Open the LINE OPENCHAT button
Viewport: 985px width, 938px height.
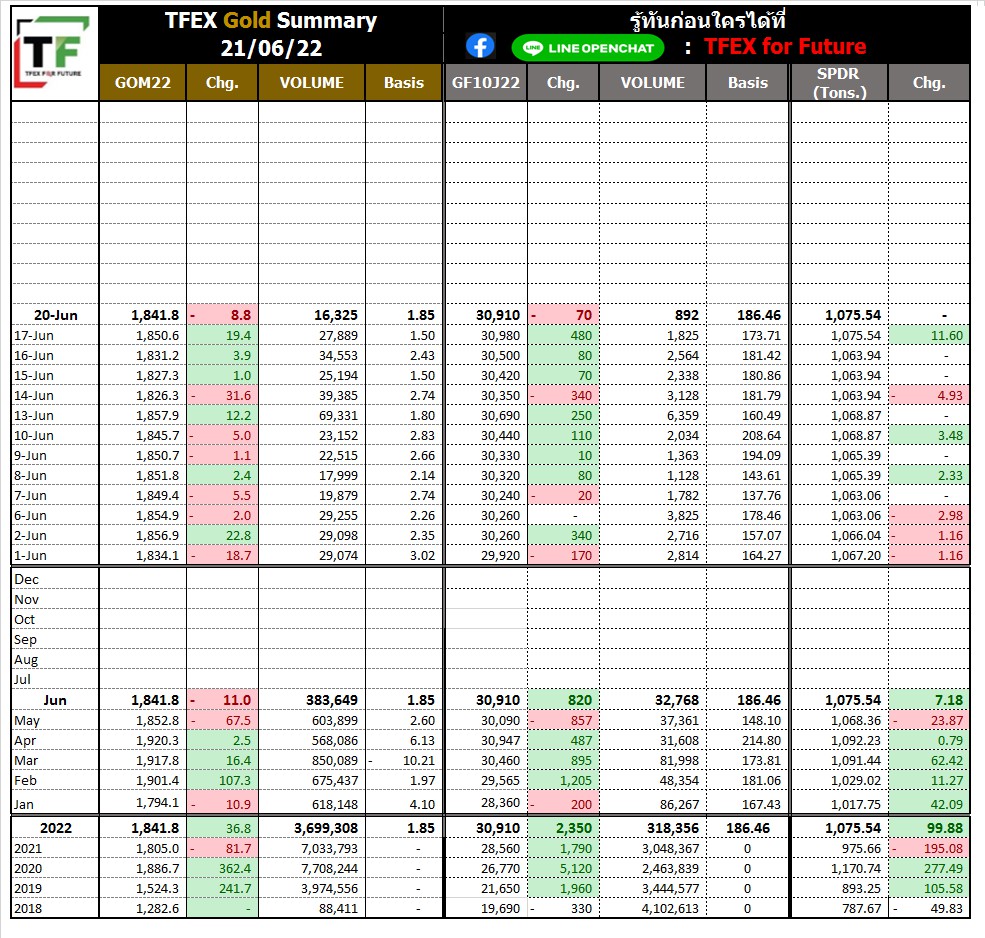(x=588, y=48)
